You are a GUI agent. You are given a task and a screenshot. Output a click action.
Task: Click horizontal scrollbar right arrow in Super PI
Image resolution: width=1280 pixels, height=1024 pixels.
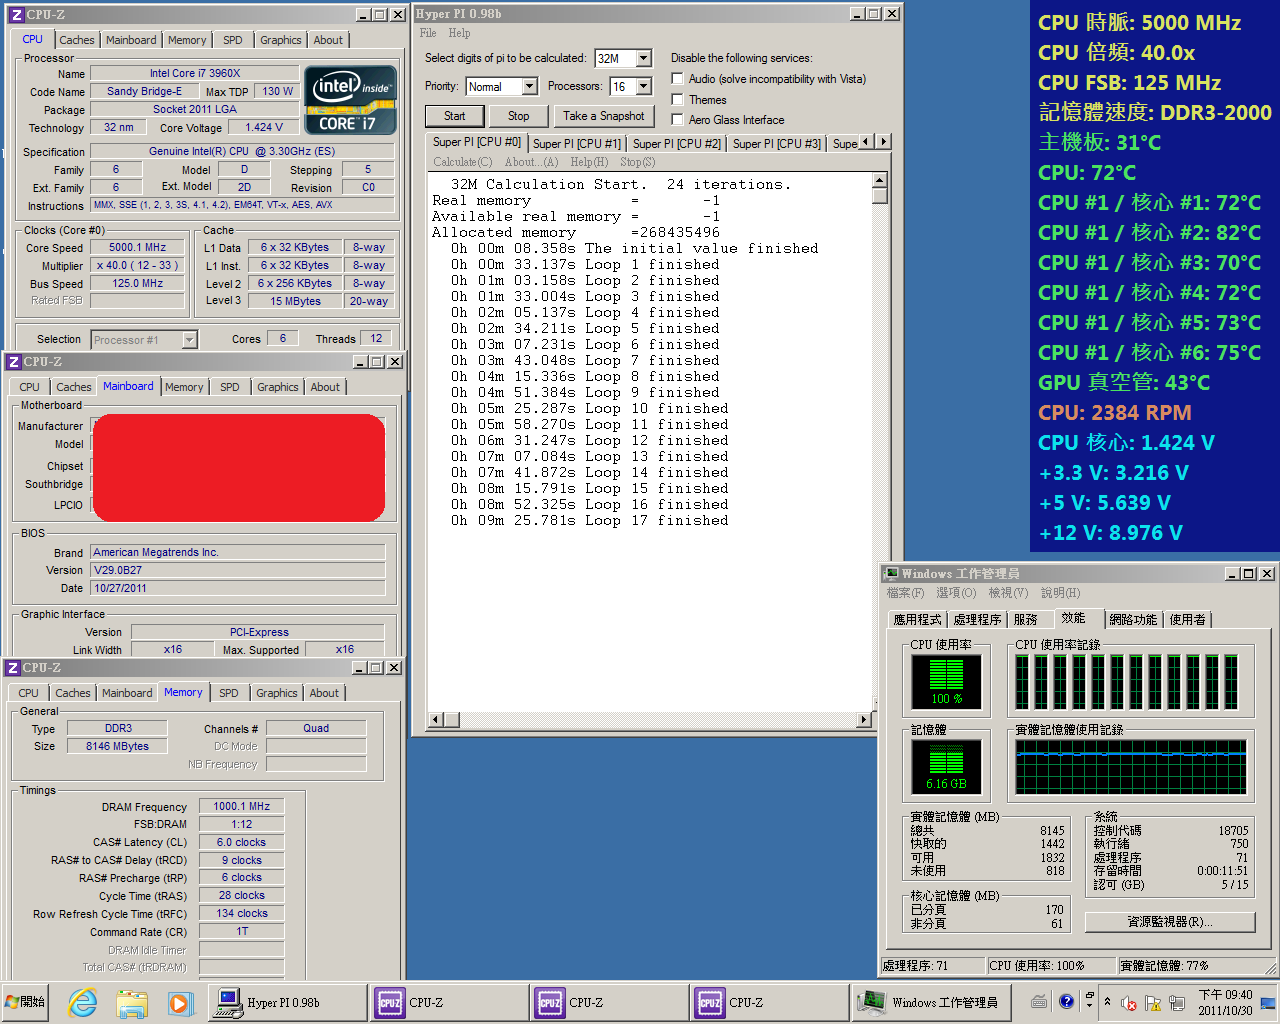click(864, 720)
